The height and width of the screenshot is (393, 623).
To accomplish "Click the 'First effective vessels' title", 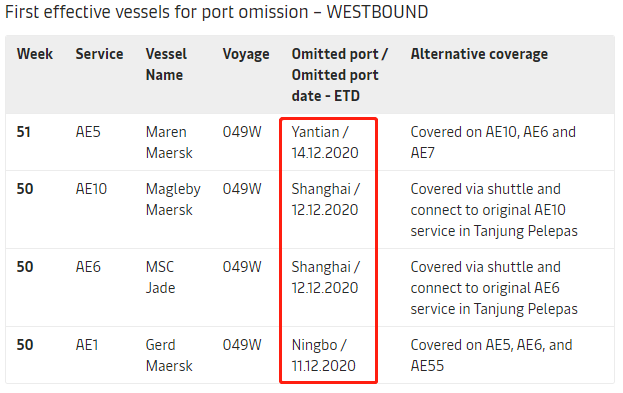I will (x=217, y=12).
